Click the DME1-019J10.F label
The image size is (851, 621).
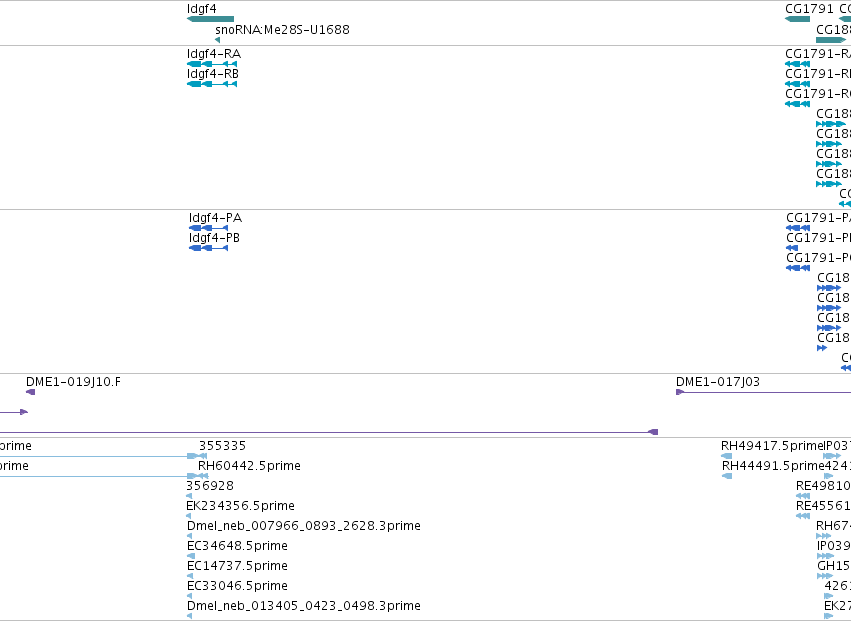coord(73,382)
